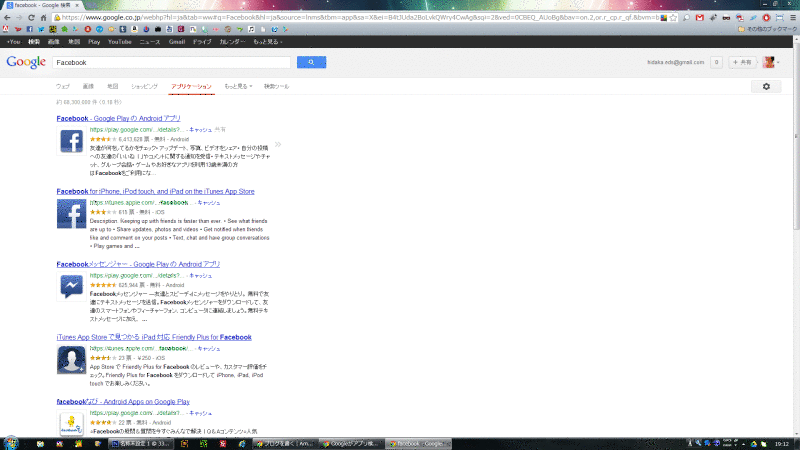This screenshot has height=450, width=800.
Task: Open ニュース in black Google bar
Action: coord(150,42)
